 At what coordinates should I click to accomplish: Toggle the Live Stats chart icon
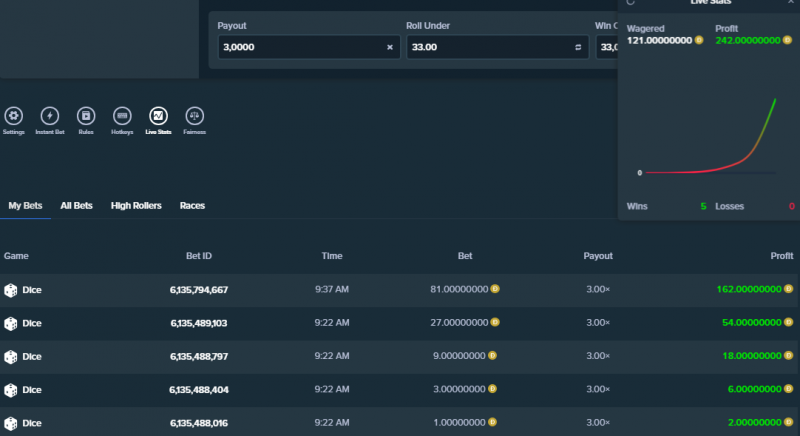158,116
